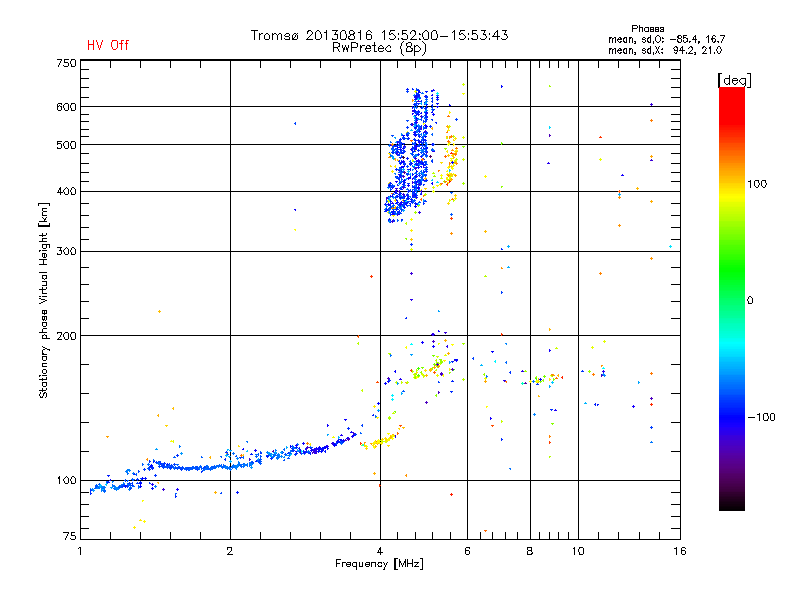800x600 pixels.
Task: Click the colorbar label '100'
Action: 757,184
